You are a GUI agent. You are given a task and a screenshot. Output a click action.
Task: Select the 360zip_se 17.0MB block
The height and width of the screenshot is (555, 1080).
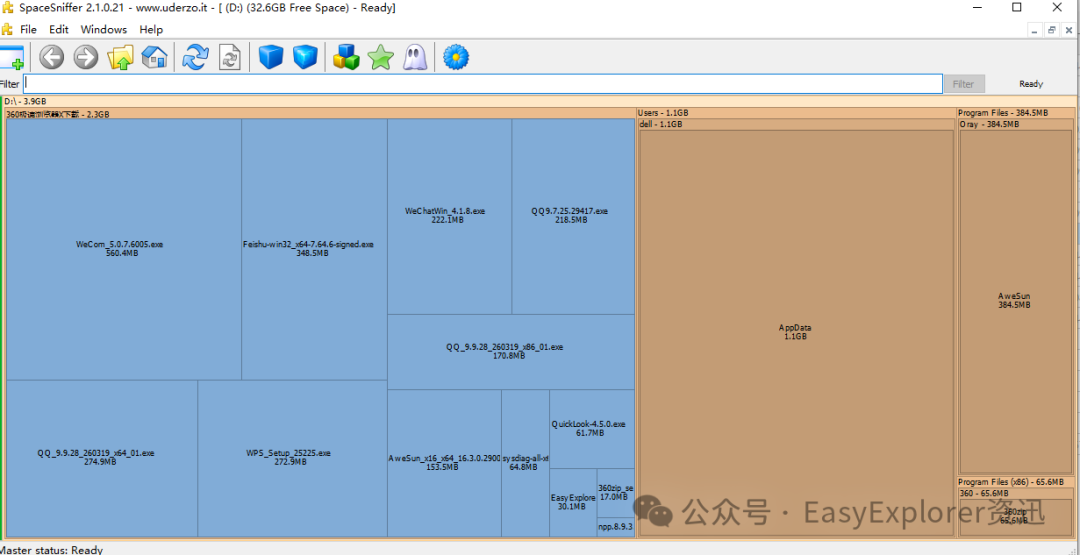(x=615, y=492)
